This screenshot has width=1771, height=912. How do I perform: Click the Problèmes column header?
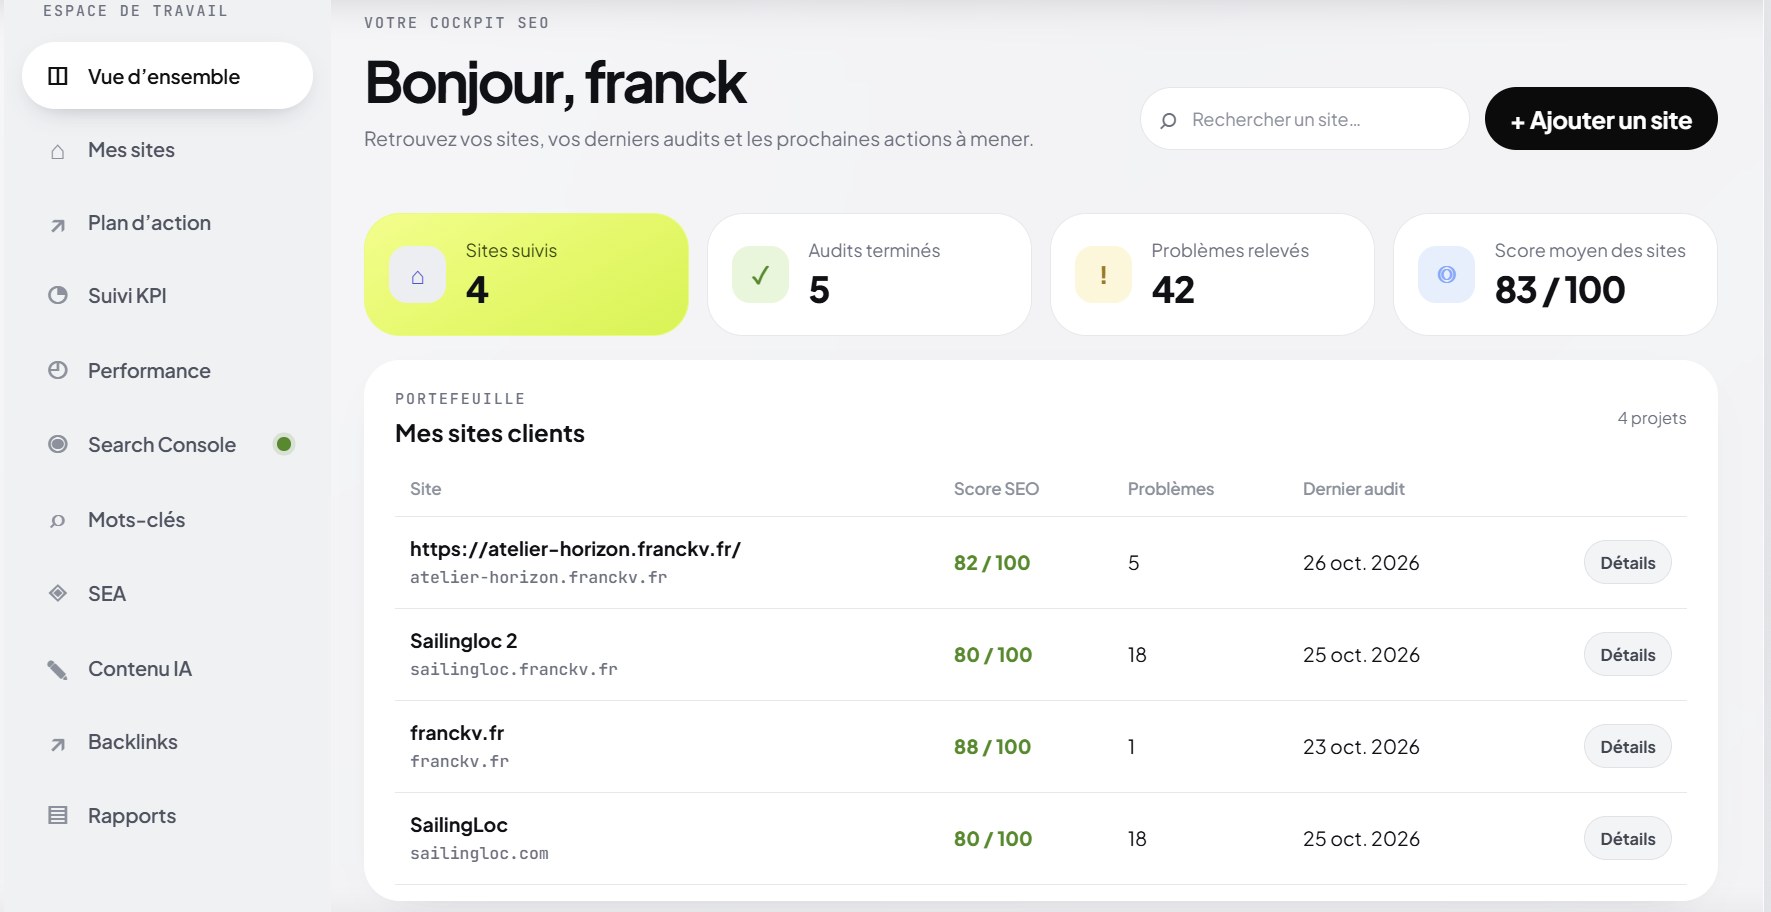(1170, 489)
